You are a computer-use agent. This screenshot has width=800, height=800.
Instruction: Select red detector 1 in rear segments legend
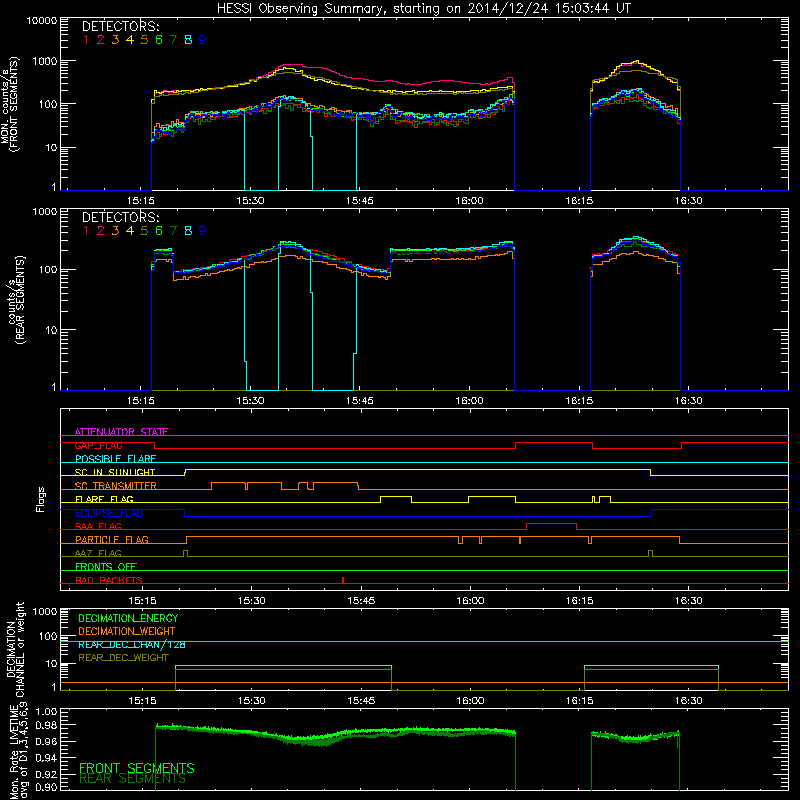click(x=86, y=231)
